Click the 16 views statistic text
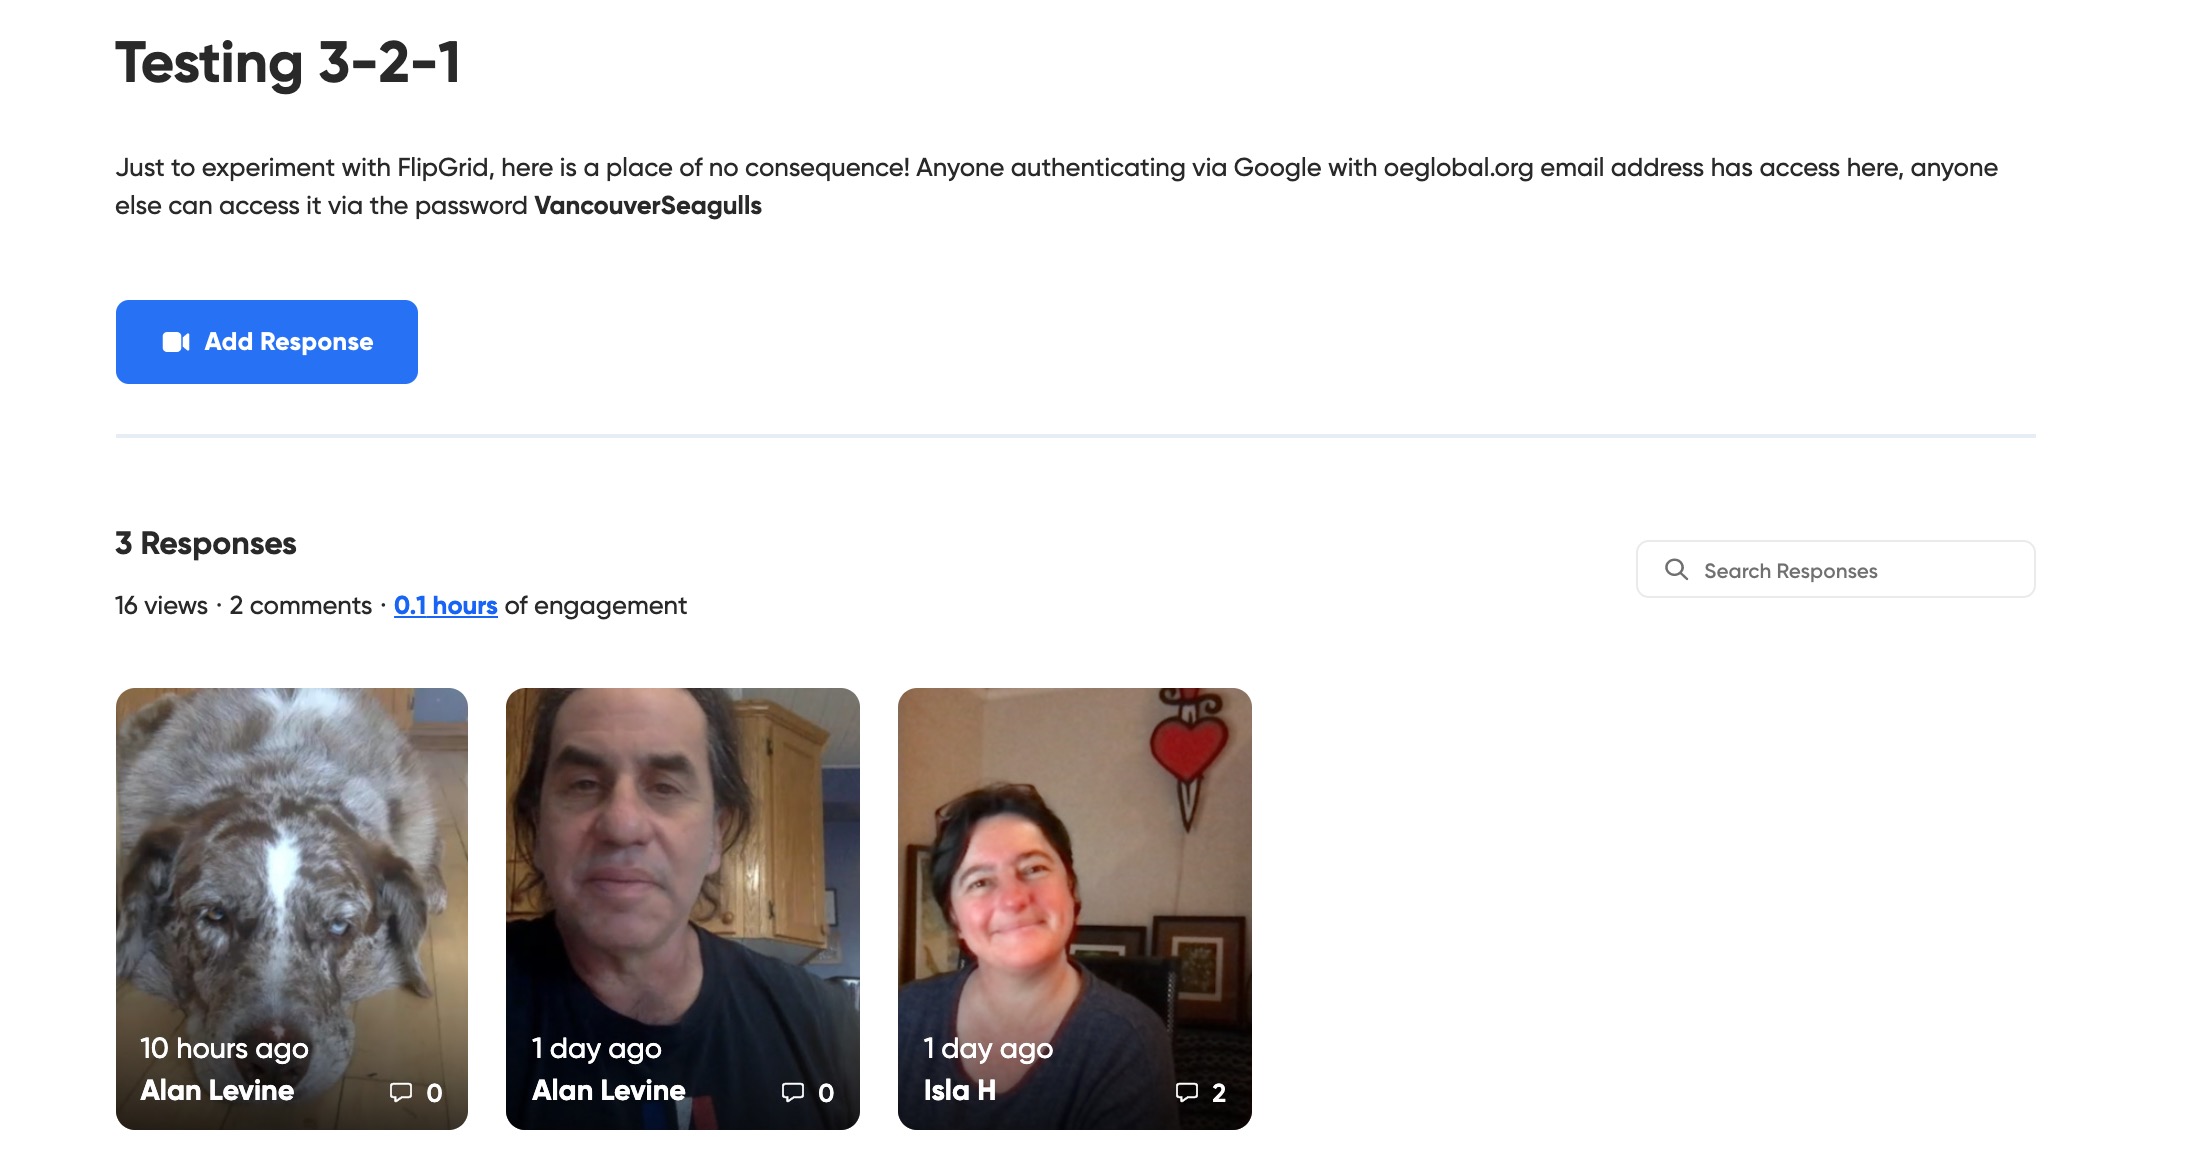The width and height of the screenshot is (2190, 1158). click(161, 605)
